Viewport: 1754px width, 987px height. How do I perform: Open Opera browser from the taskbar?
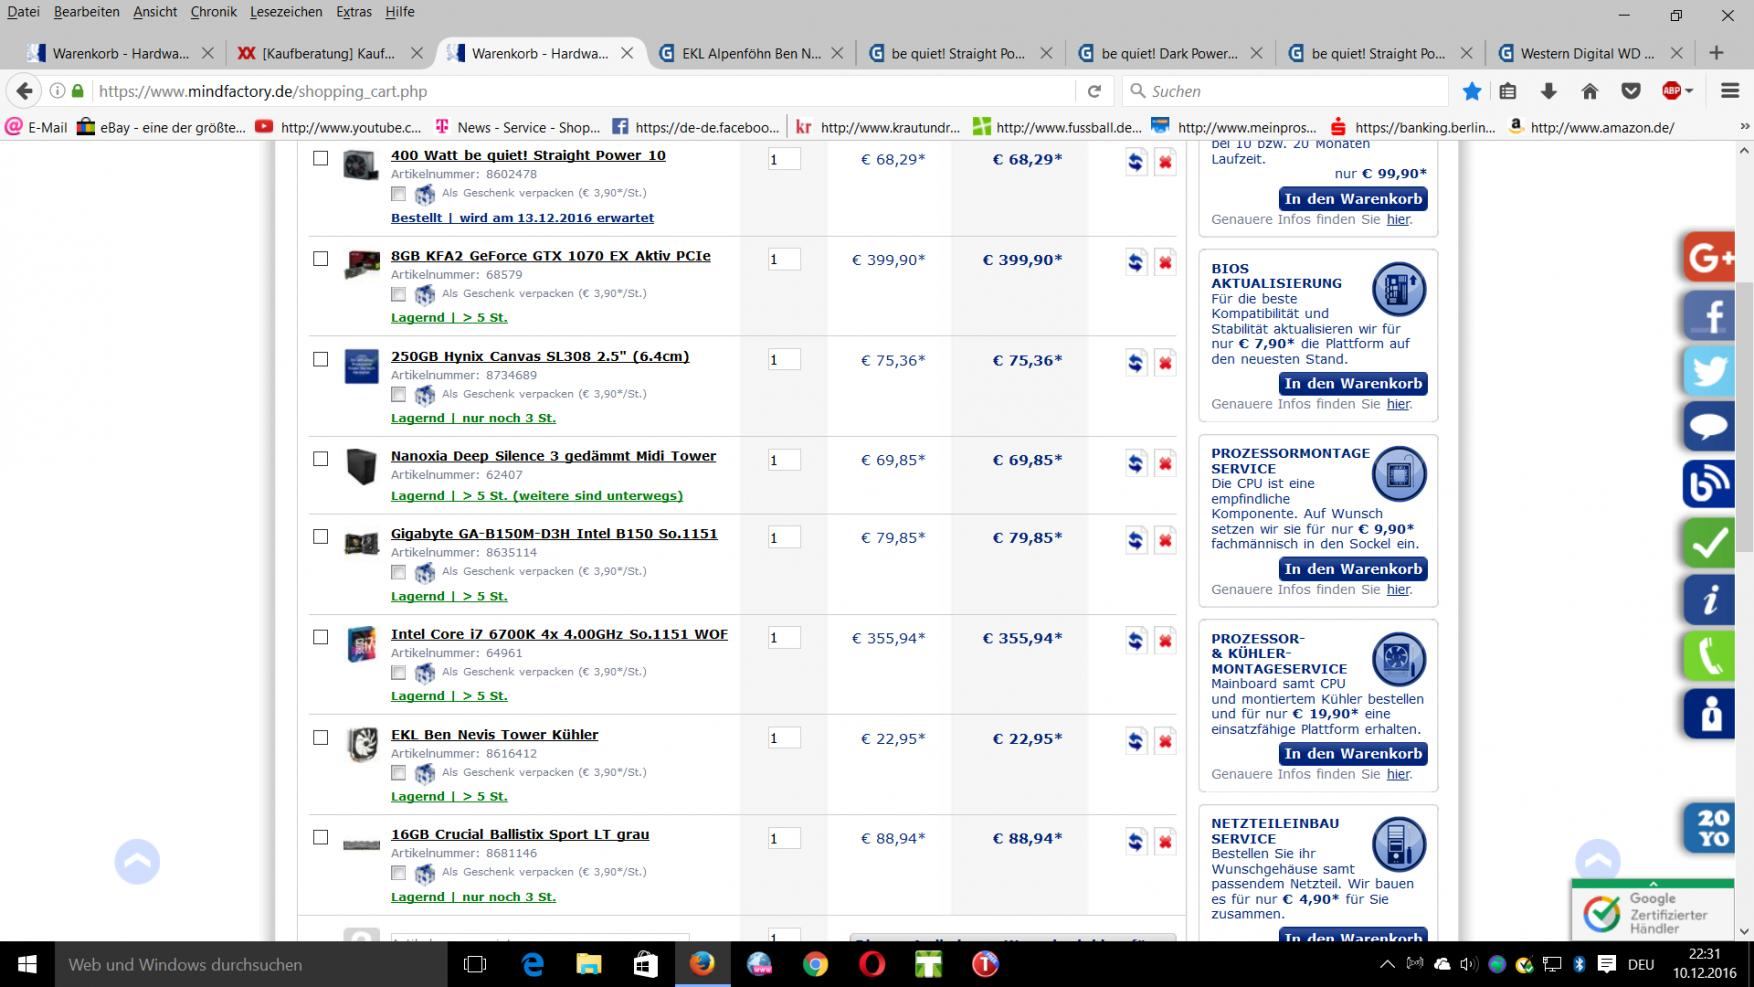[872, 964]
